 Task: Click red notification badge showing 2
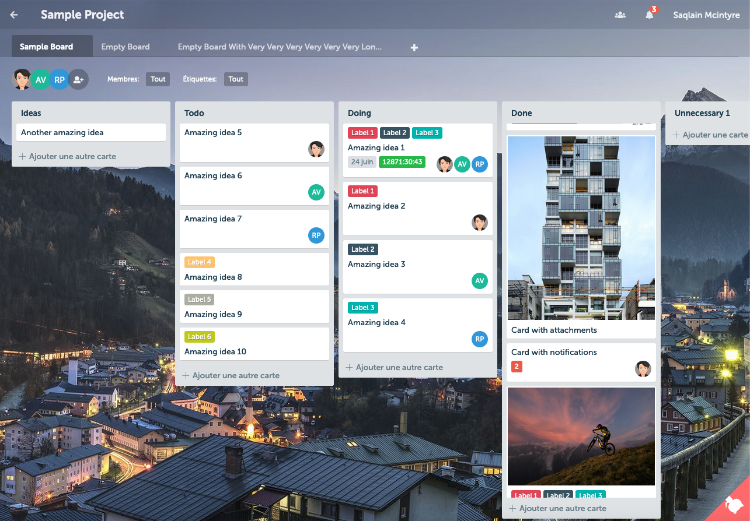[x=517, y=366]
